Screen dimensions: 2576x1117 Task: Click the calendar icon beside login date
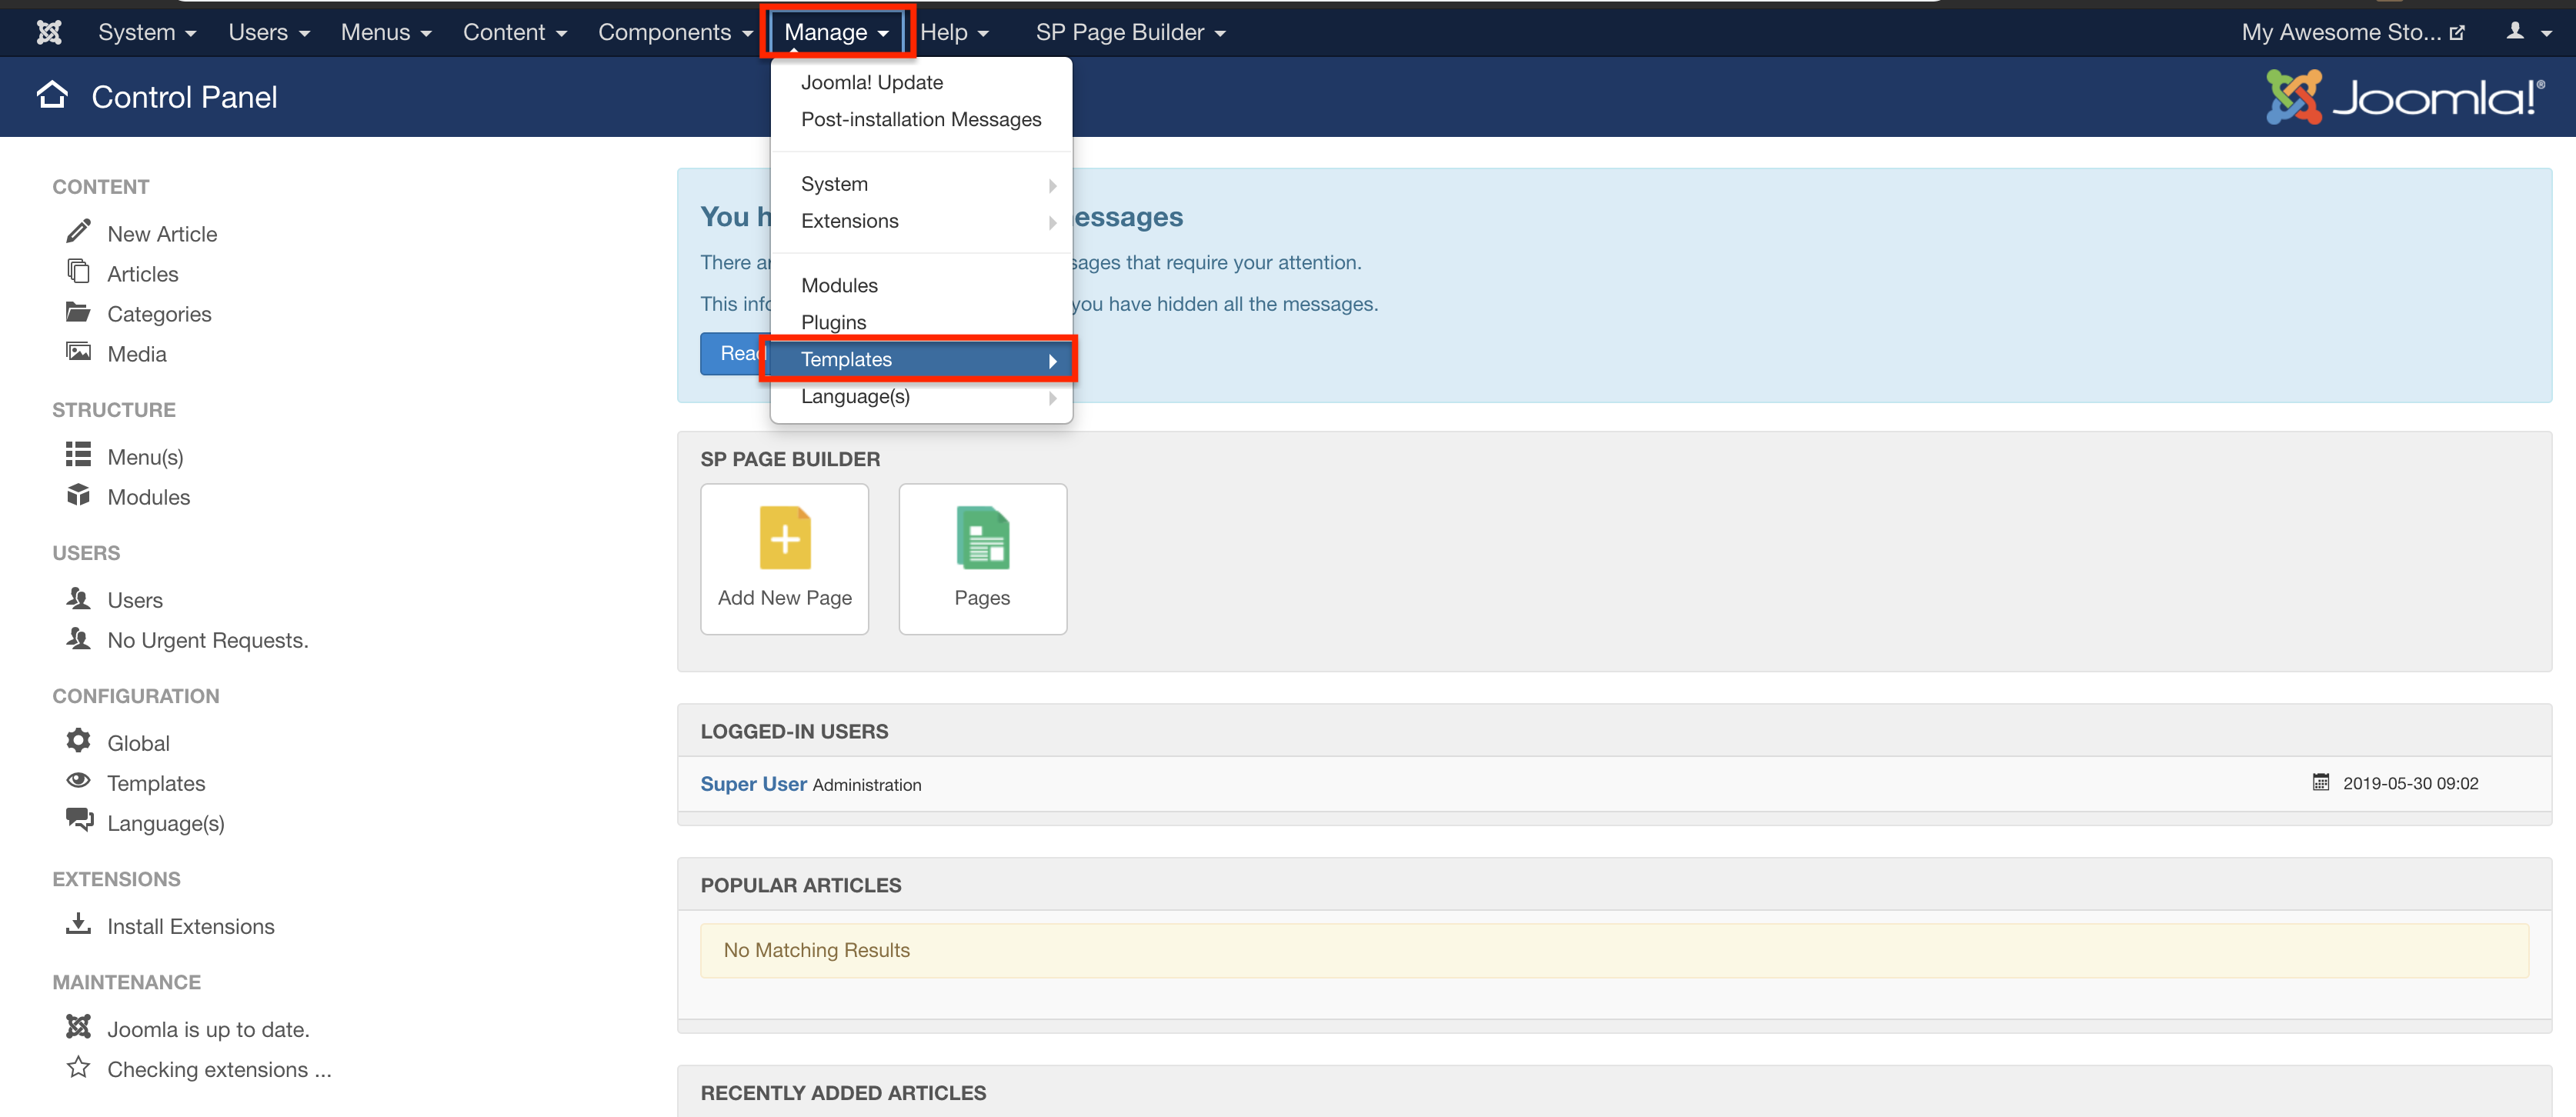[2321, 782]
